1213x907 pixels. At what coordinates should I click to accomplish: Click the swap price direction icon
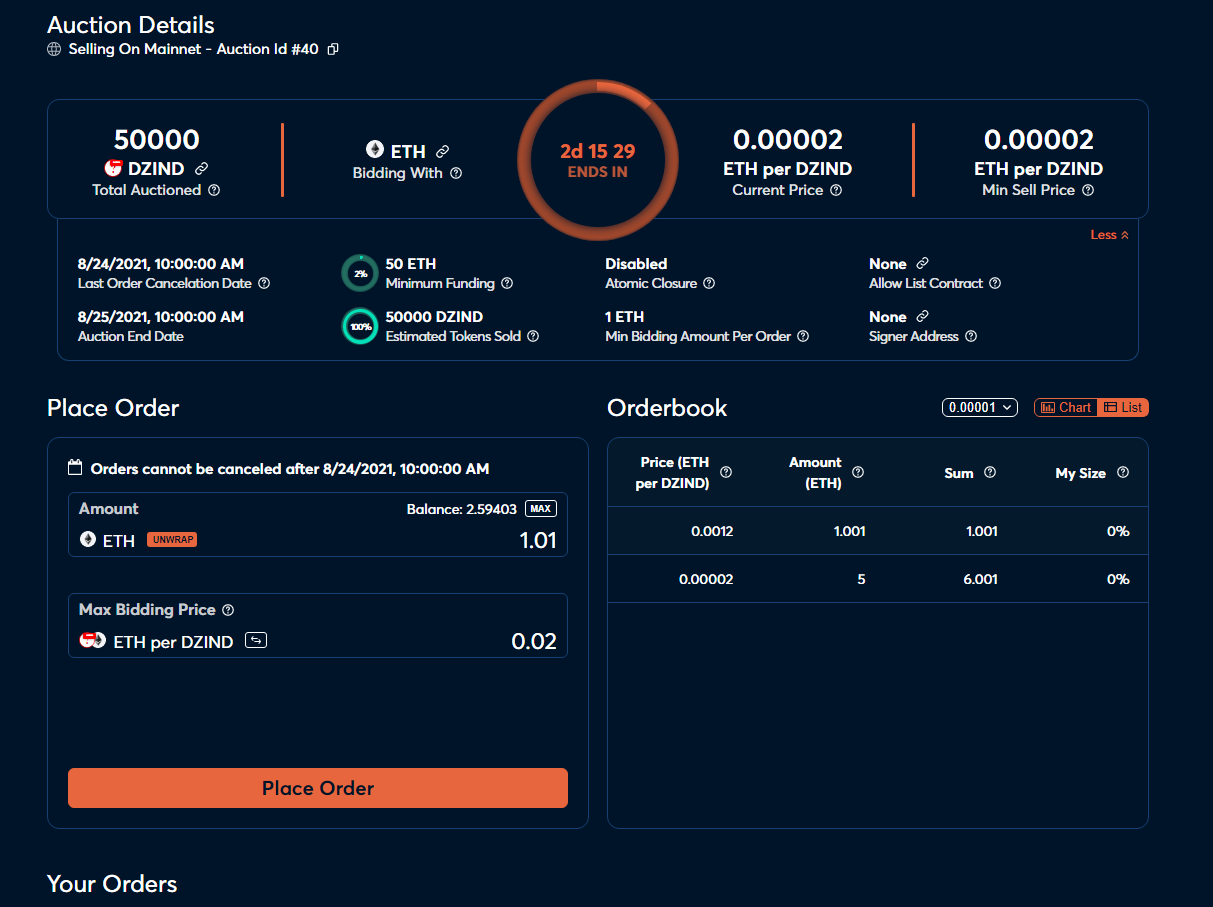(256, 640)
